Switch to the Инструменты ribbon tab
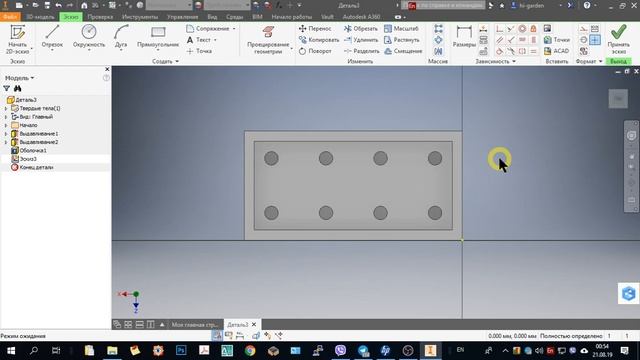640x360 pixels. point(140,17)
